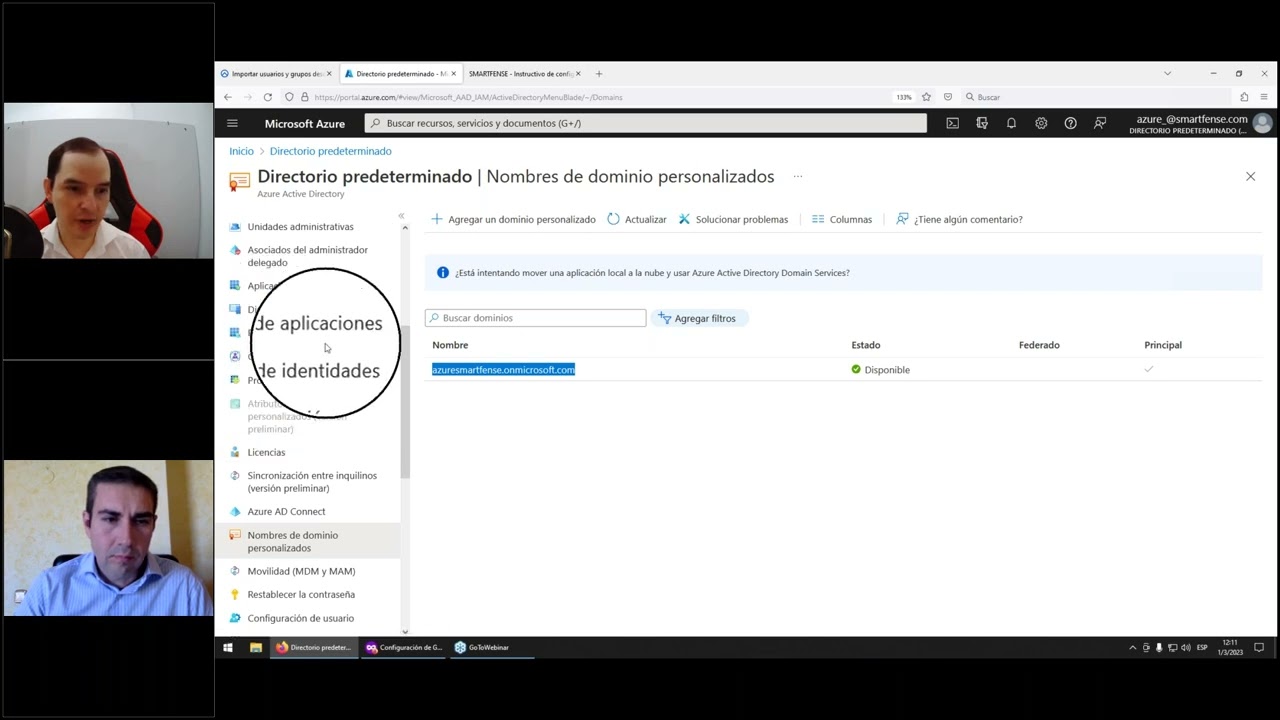The height and width of the screenshot is (720, 1280).
Task: Open the Columnas options
Action: (842, 219)
